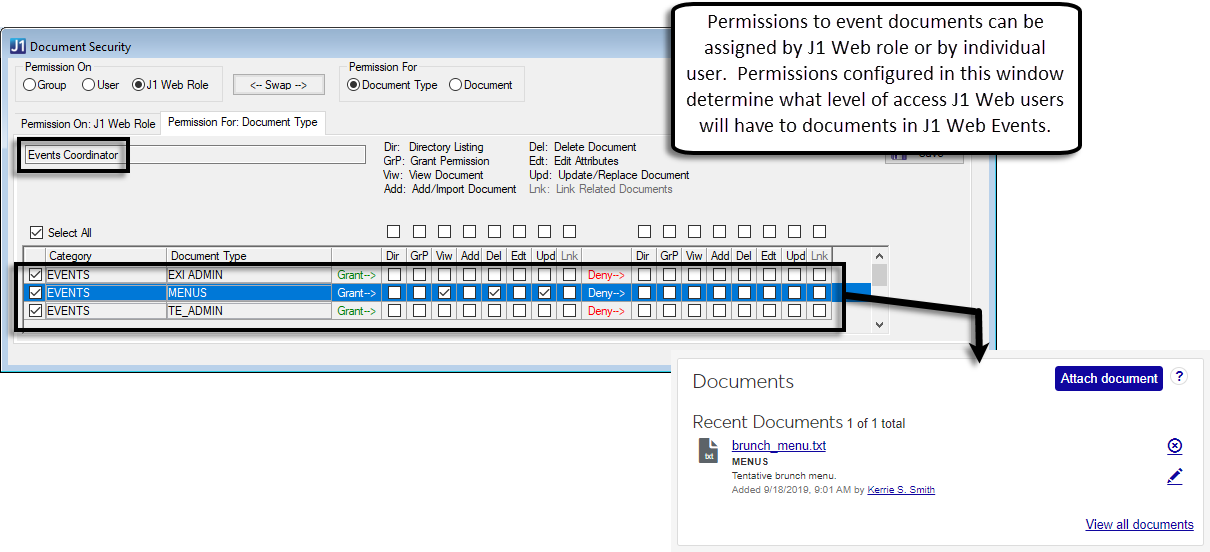Open the Kerrie S. Smith link
The image size is (1210, 552).
(x=901, y=490)
